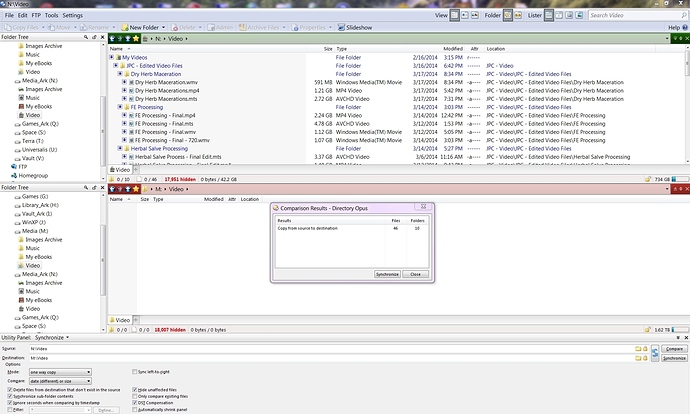Toggle Ignore seconds when comparing checkbox
The height and width of the screenshot is (414, 690).
click(x=10, y=403)
